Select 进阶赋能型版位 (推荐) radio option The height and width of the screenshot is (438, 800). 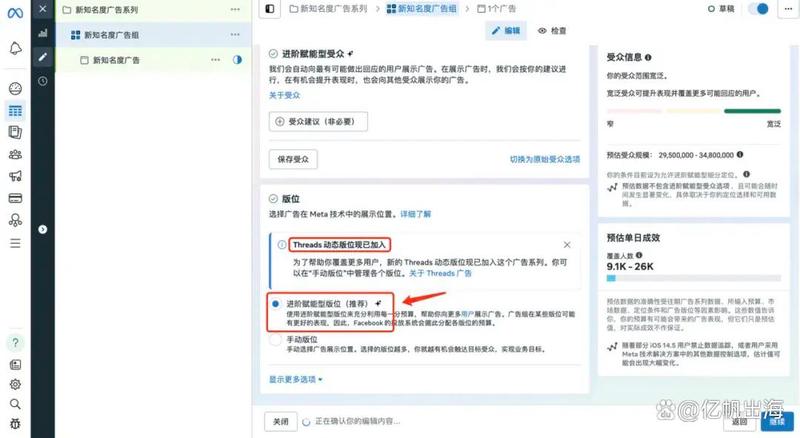(276, 302)
